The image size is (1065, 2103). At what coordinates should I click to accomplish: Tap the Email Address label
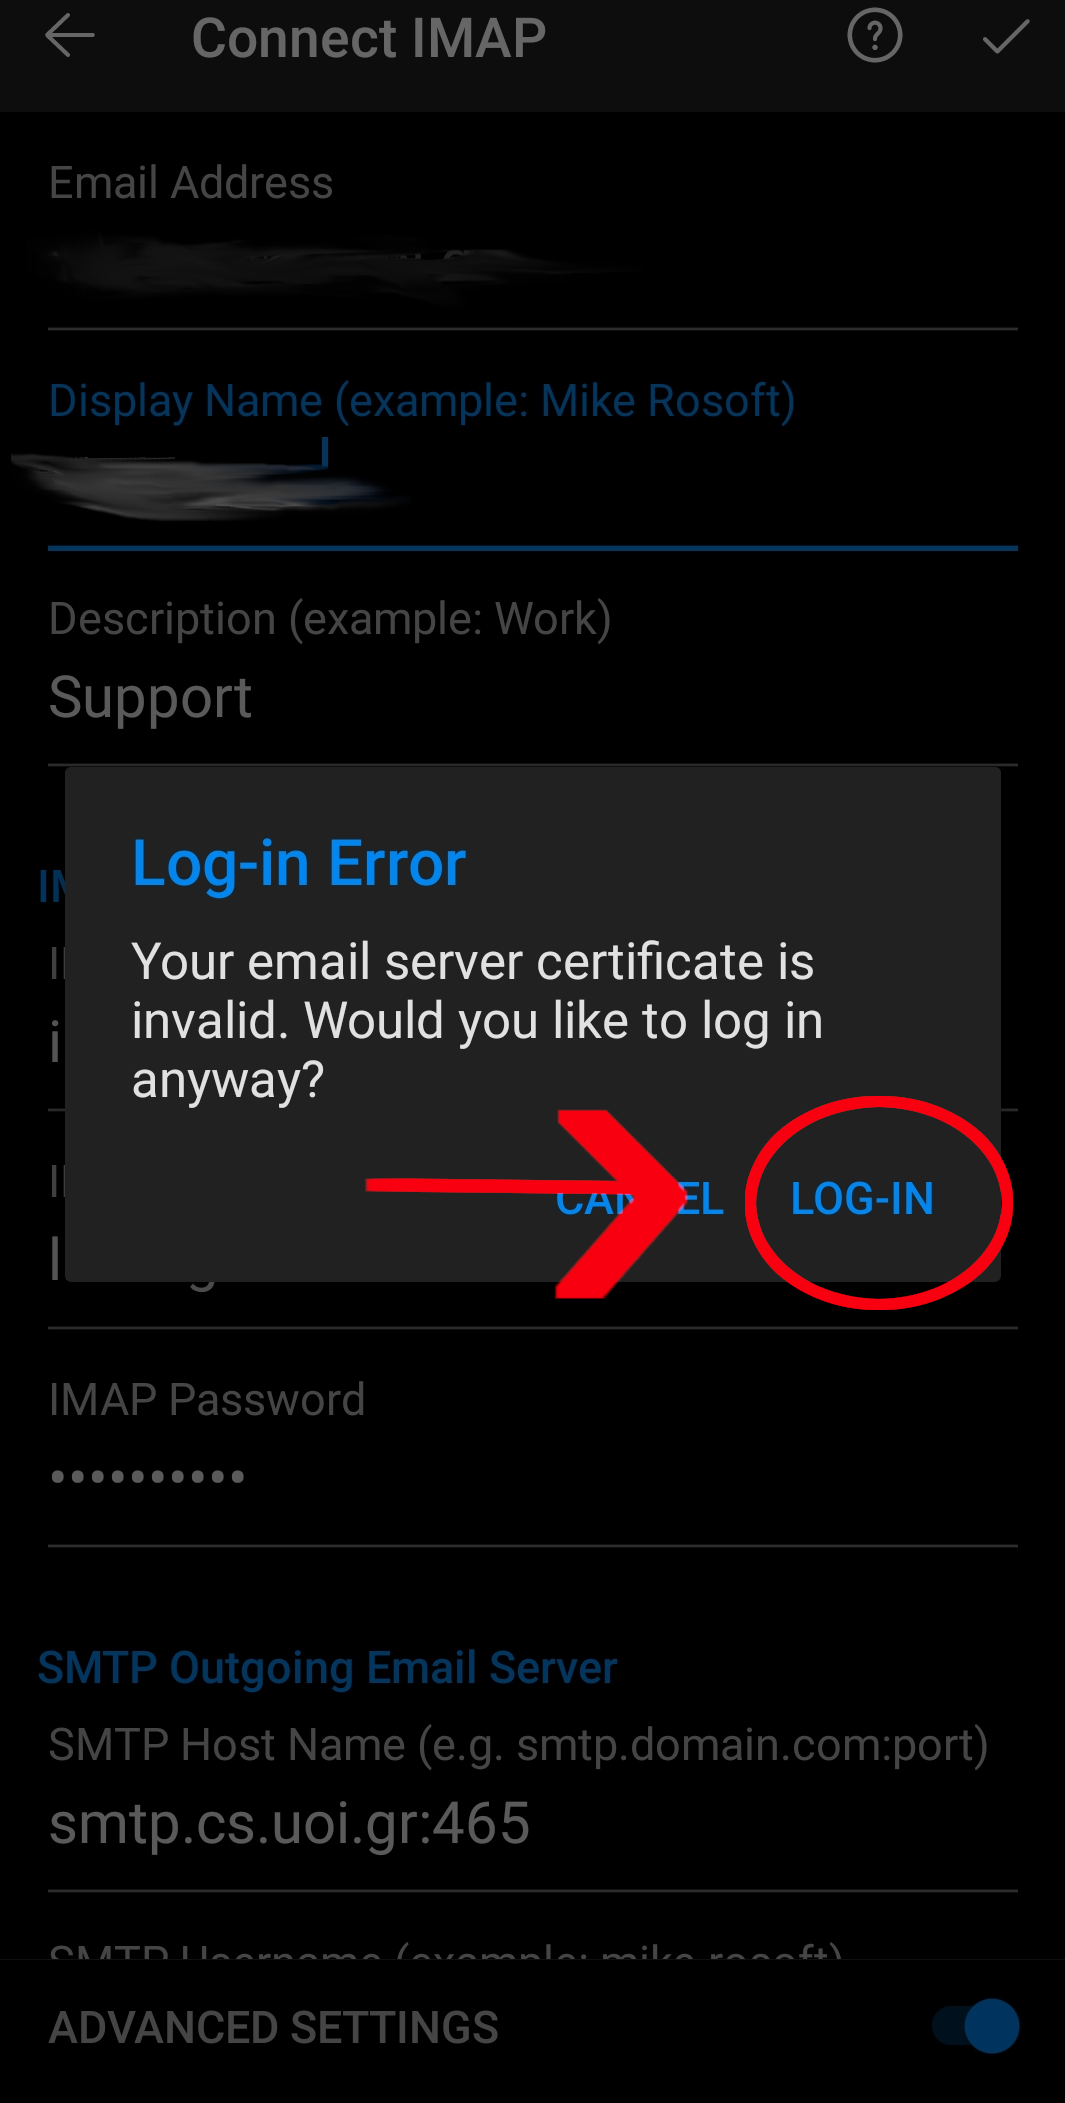[191, 183]
